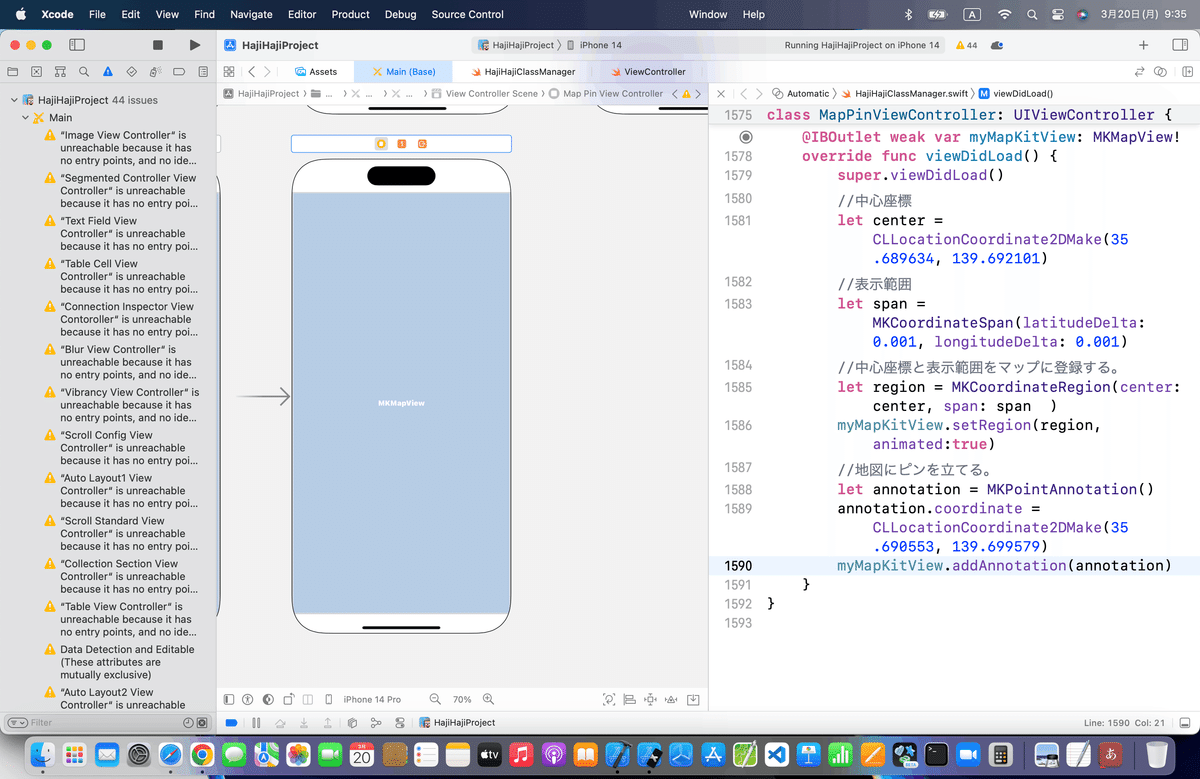Open the viewDidLoad() jump bar menu
Image resolution: width=1200 pixels, height=779 pixels.
tap(1016, 93)
